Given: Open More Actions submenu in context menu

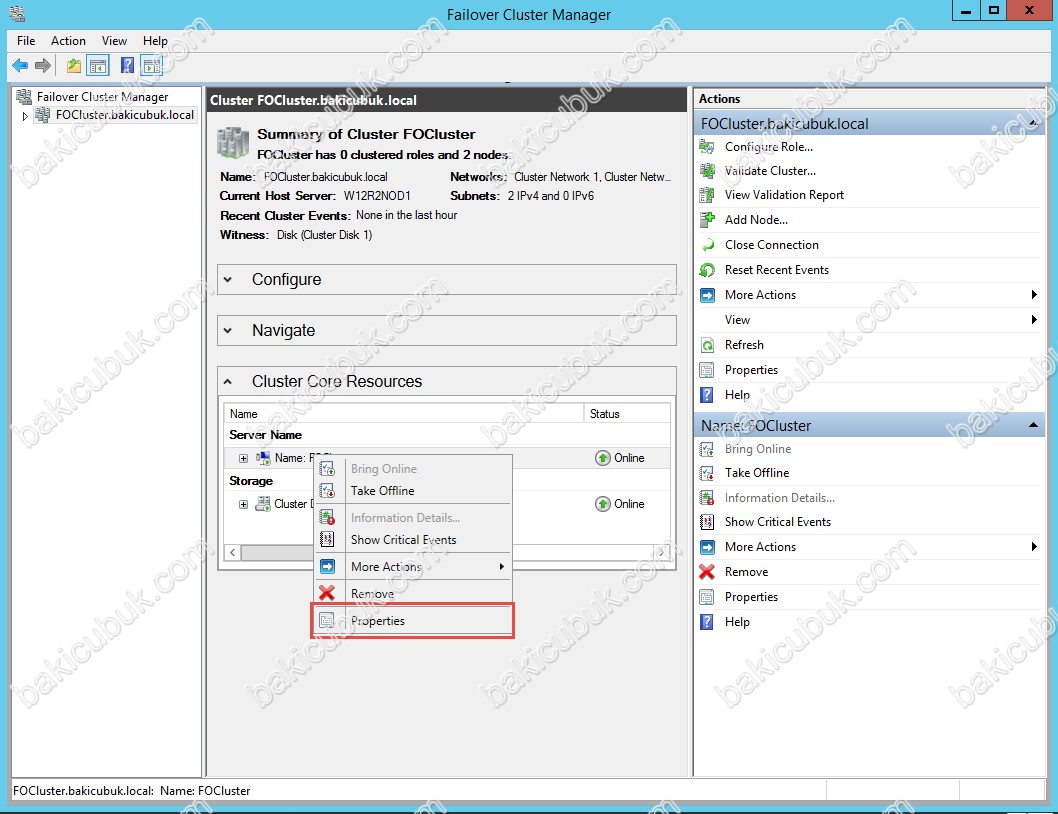Looking at the screenshot, I should coord(413,566).
